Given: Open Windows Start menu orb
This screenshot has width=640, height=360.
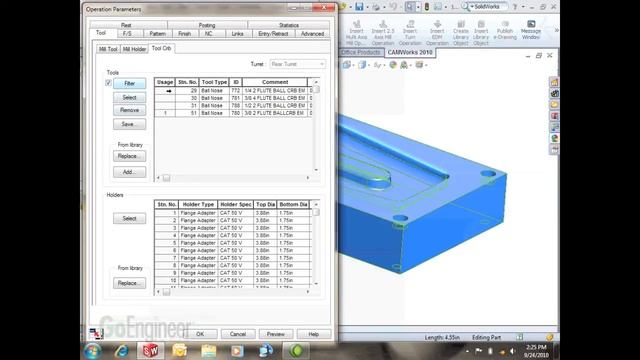Looking at the screenshot, I should coord(93,351).
